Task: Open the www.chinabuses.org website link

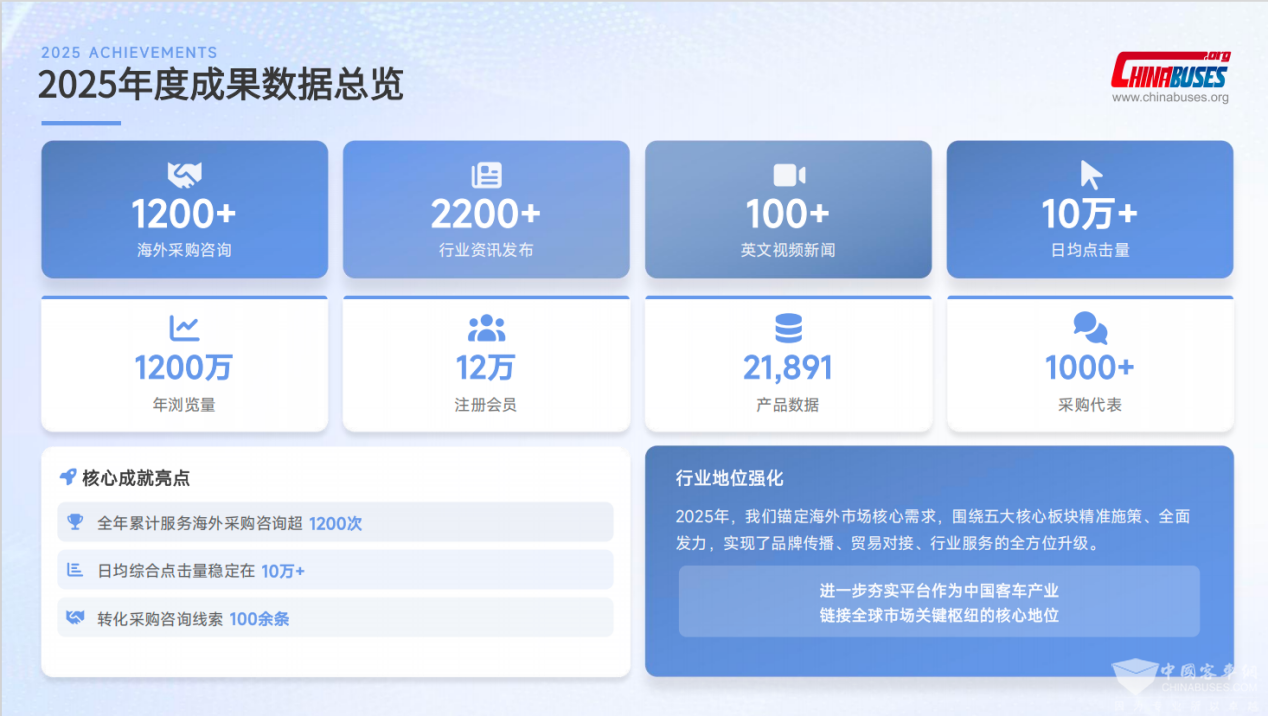Action: pyautogui.click(x=1170, y=98)
